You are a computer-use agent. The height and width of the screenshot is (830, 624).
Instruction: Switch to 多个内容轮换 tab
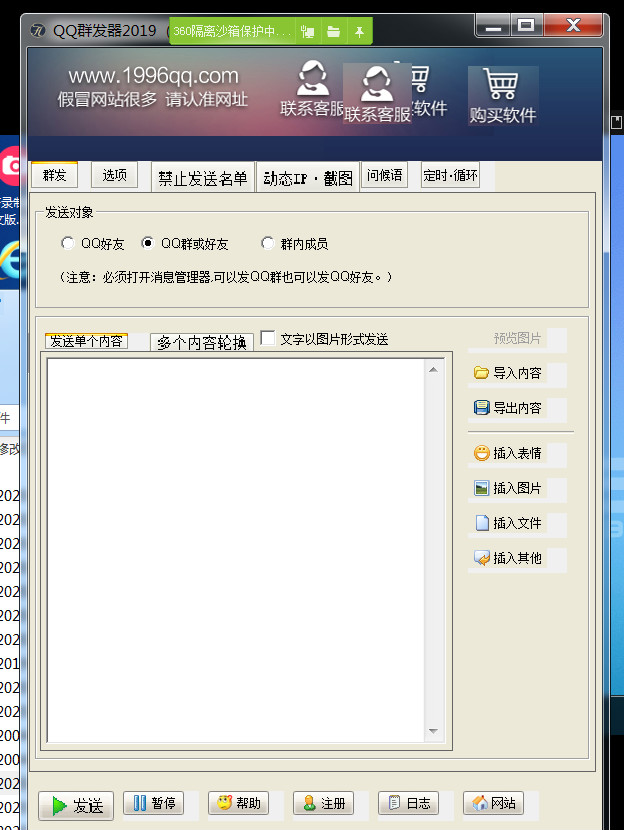click(x=202, y=342)
